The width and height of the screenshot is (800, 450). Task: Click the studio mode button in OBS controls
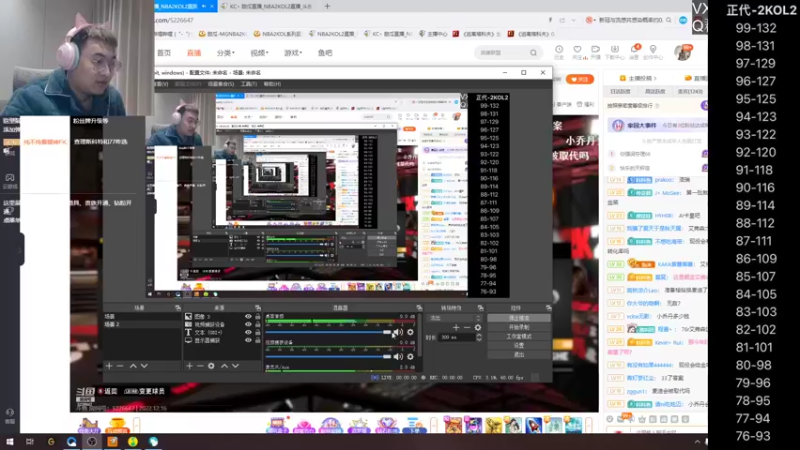[x=519, y=336]
